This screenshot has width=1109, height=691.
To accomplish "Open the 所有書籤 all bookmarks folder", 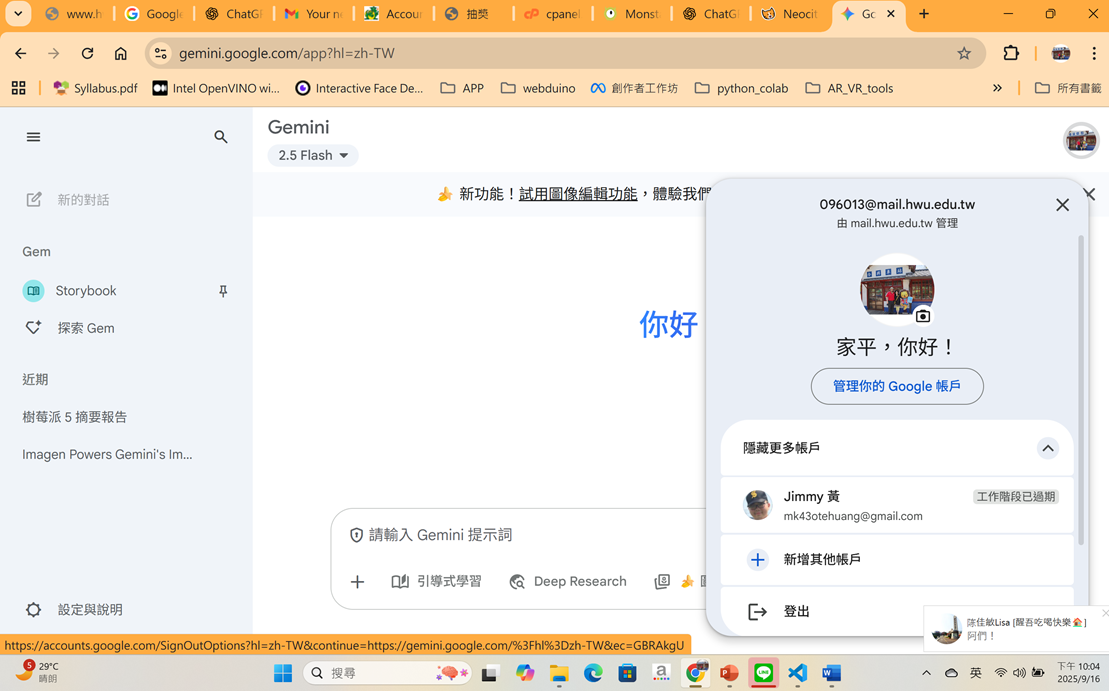I will [x=1068, y=88].
